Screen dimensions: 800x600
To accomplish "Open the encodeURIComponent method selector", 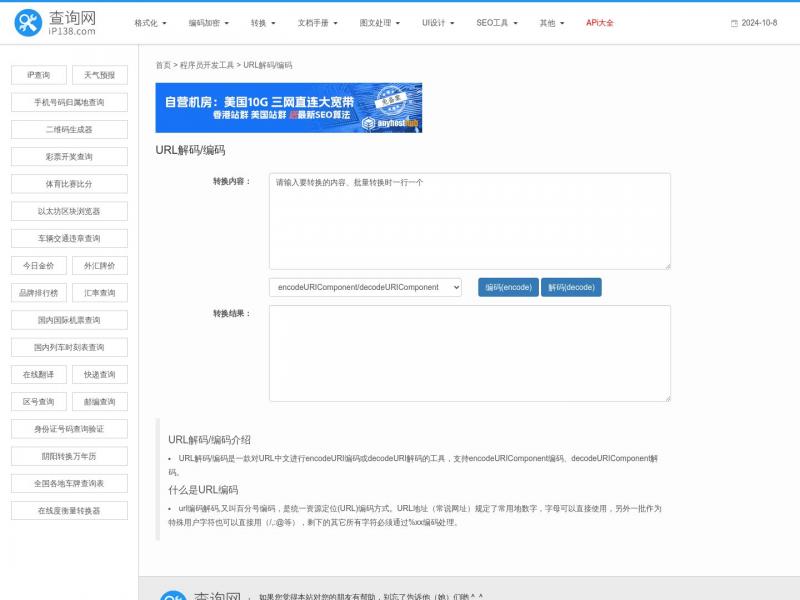I will coord(365,287).
